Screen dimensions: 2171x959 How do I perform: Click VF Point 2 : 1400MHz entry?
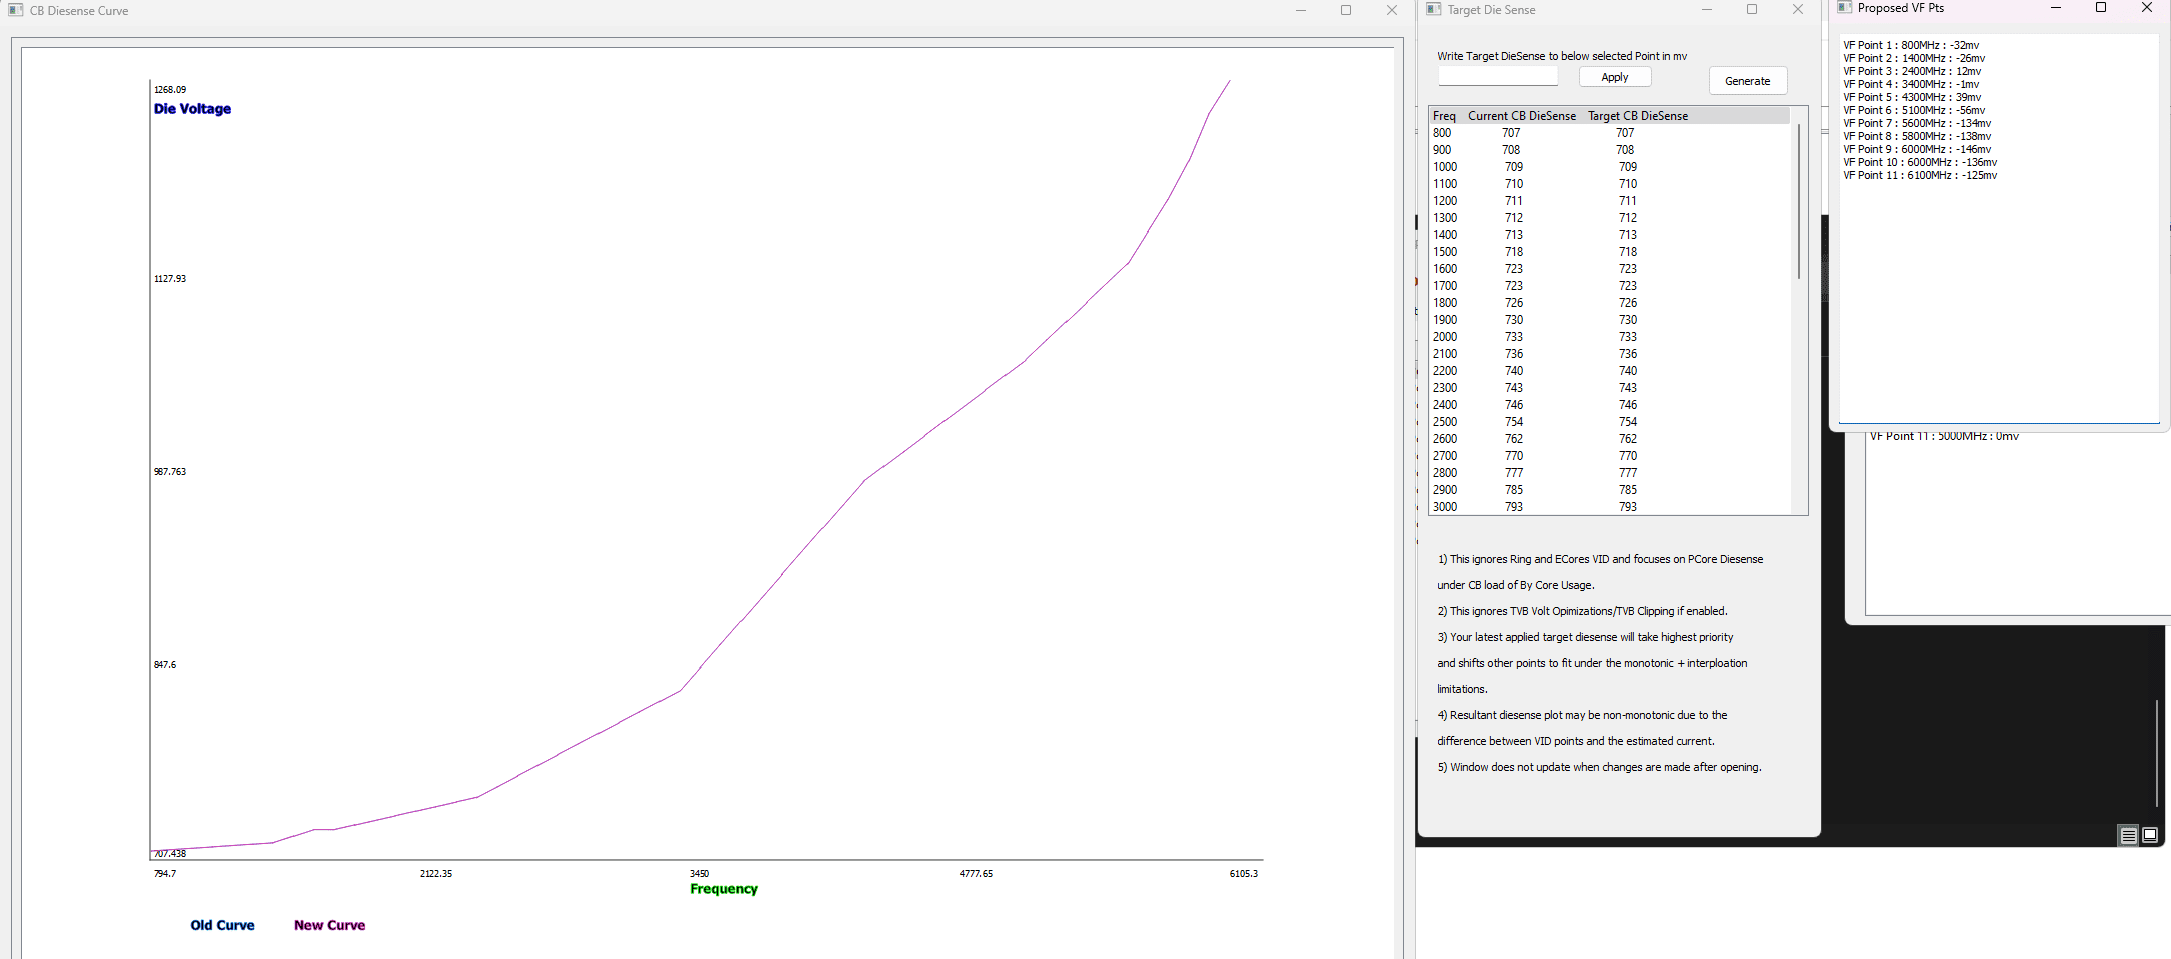1914,58
